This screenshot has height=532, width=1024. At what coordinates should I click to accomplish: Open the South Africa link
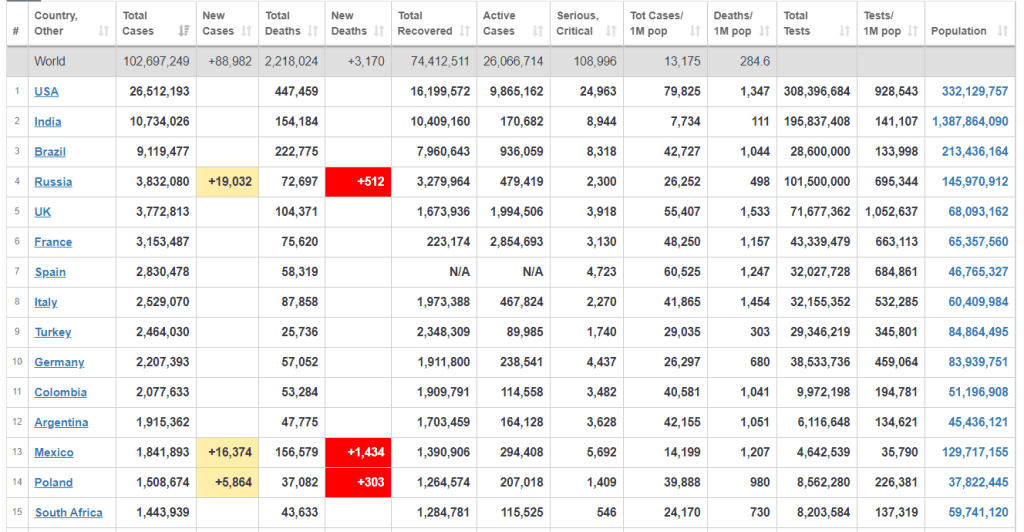pyautogui.click(x=68, y=513)
